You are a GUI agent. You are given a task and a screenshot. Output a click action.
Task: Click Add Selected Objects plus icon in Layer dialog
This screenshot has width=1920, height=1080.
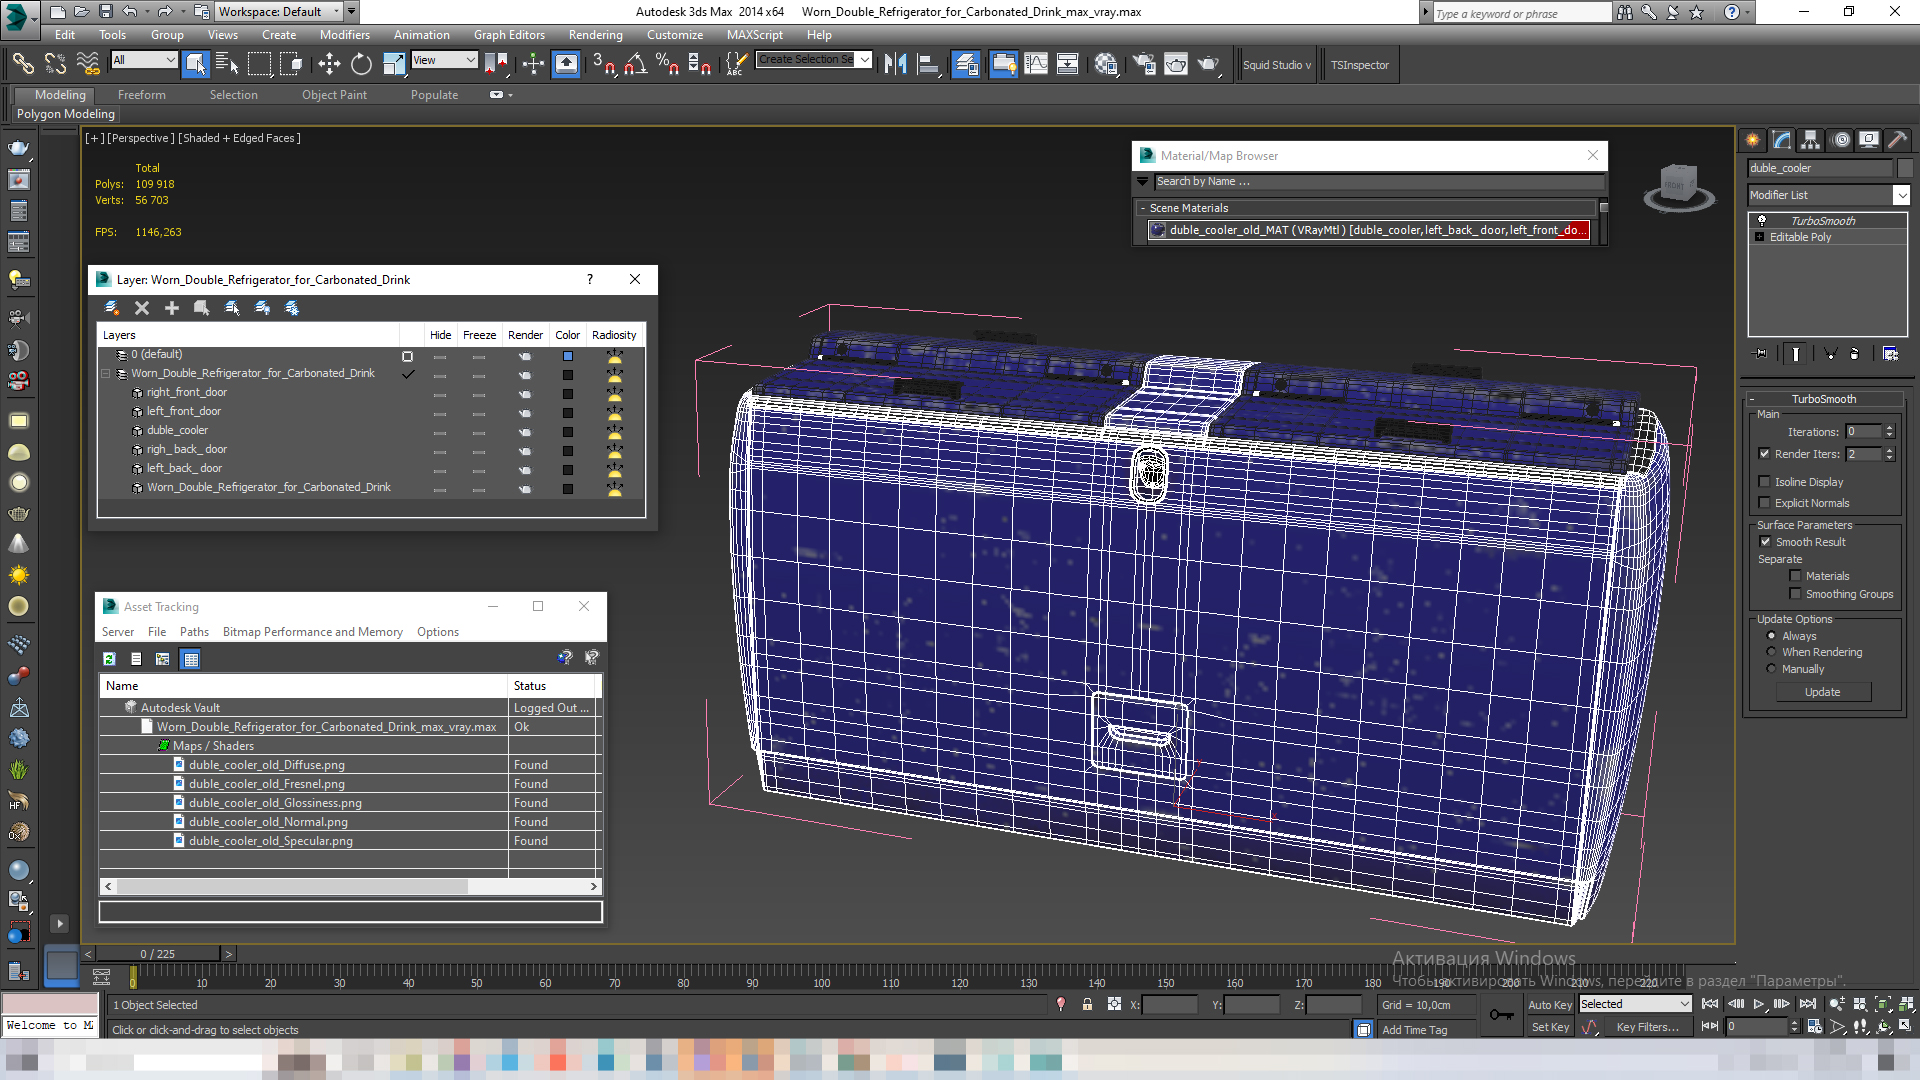coord(172,308)
